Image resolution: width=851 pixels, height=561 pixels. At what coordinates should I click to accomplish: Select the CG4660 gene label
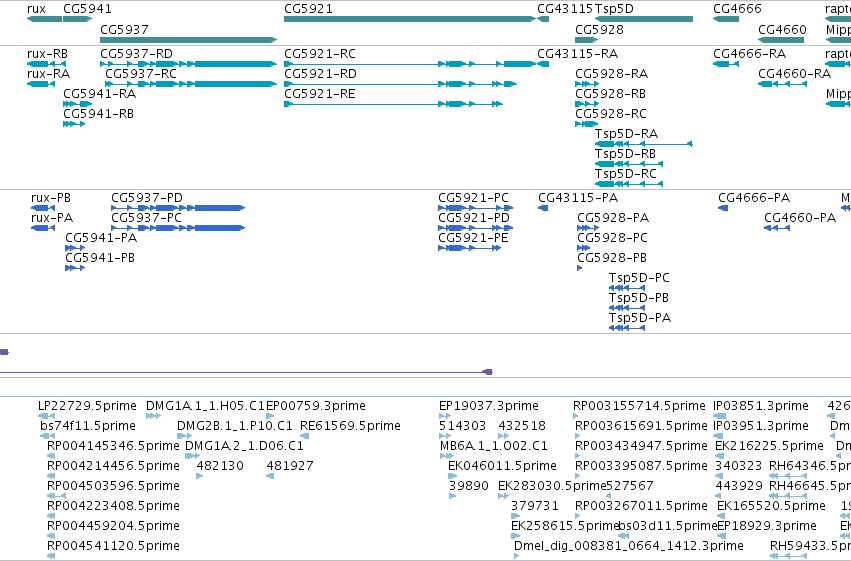pyautogui.click(x=782, y=29)
